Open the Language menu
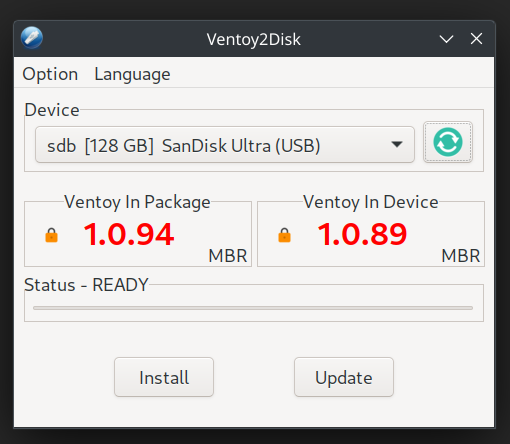Screen dimensions: 510x444 [x=132, y=74]
